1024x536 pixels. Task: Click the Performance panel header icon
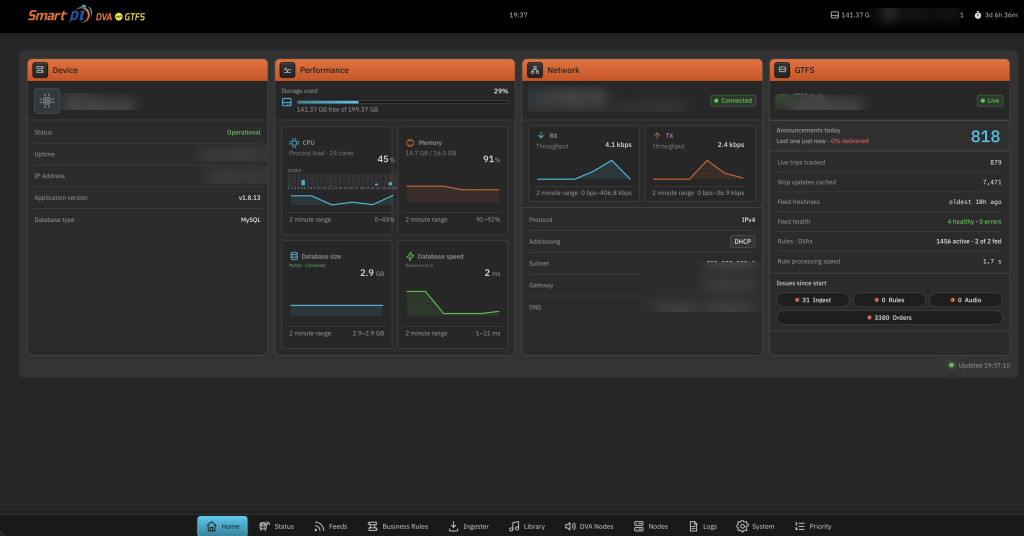(287, 70)
